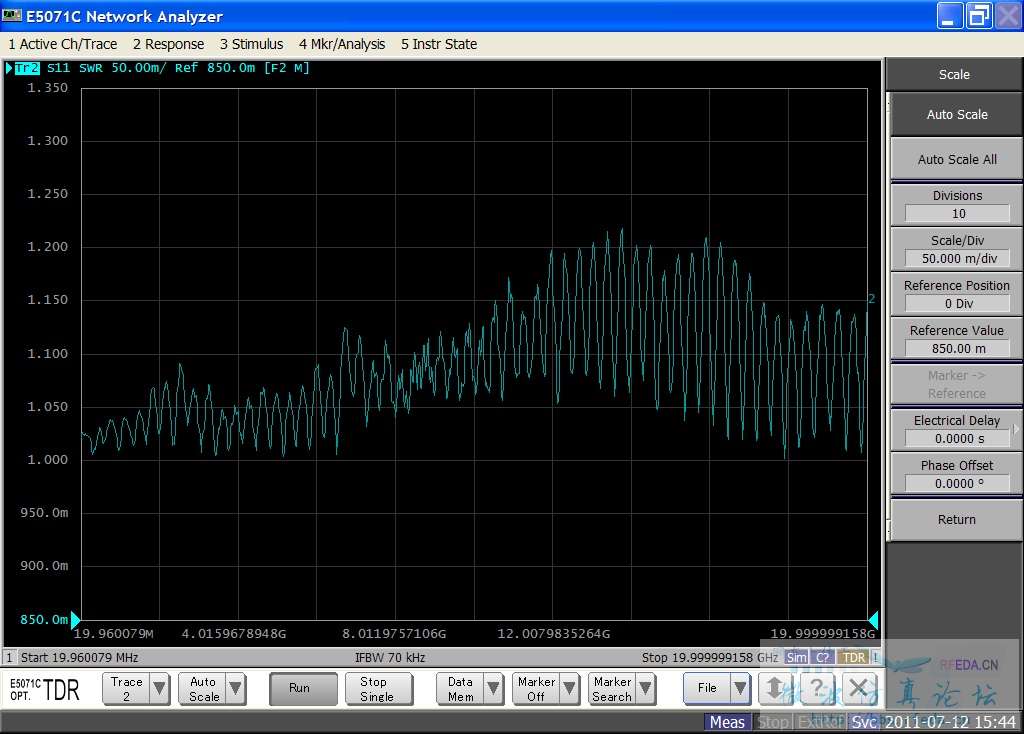
Task: Click the Svc status bar indicator
Action: click(x=864, y=722)
